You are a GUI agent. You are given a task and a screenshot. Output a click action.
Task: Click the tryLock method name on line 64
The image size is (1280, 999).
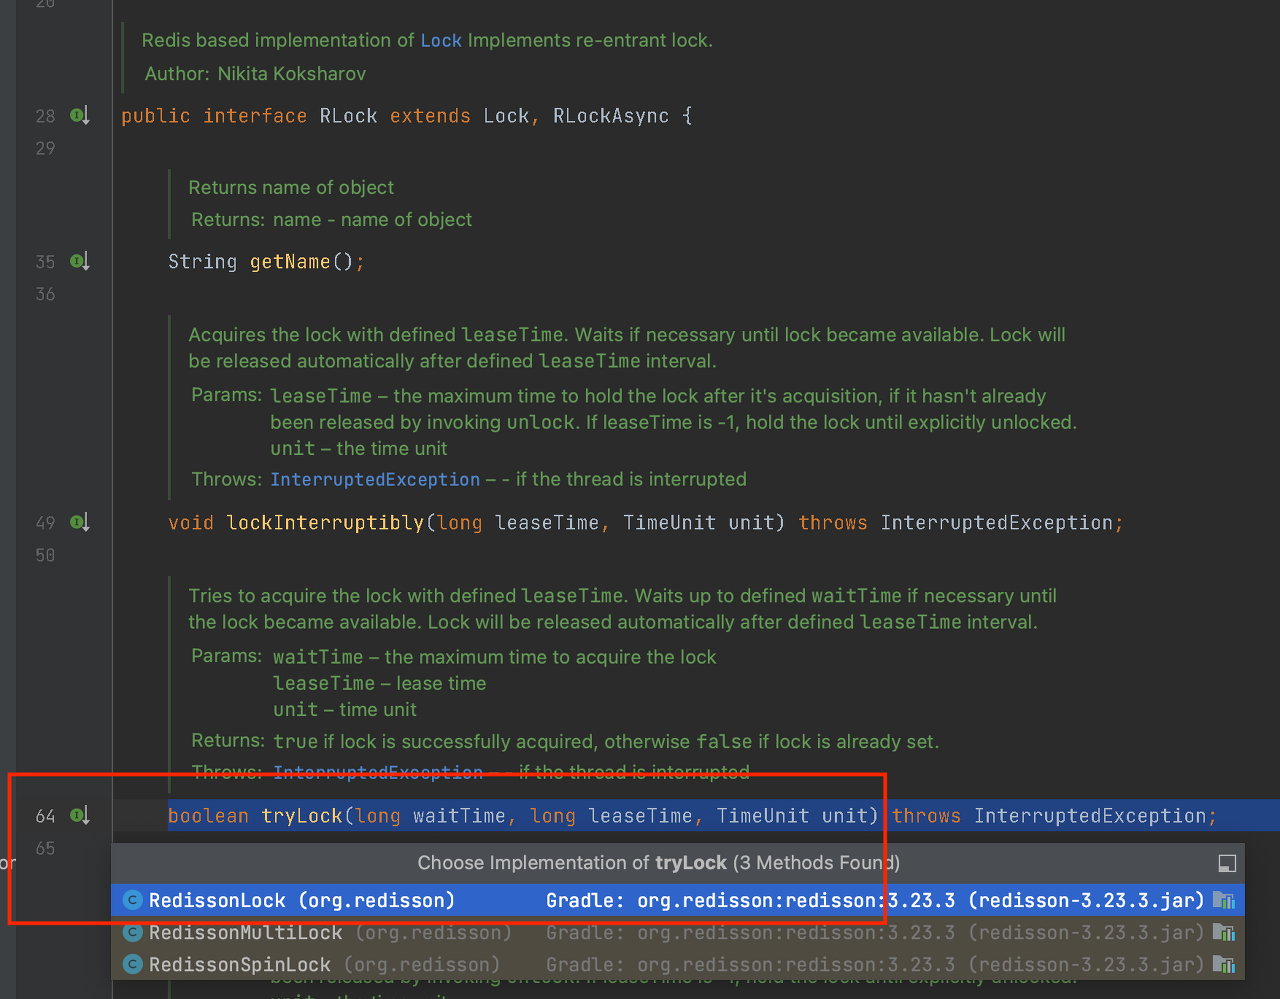point(302,816)
